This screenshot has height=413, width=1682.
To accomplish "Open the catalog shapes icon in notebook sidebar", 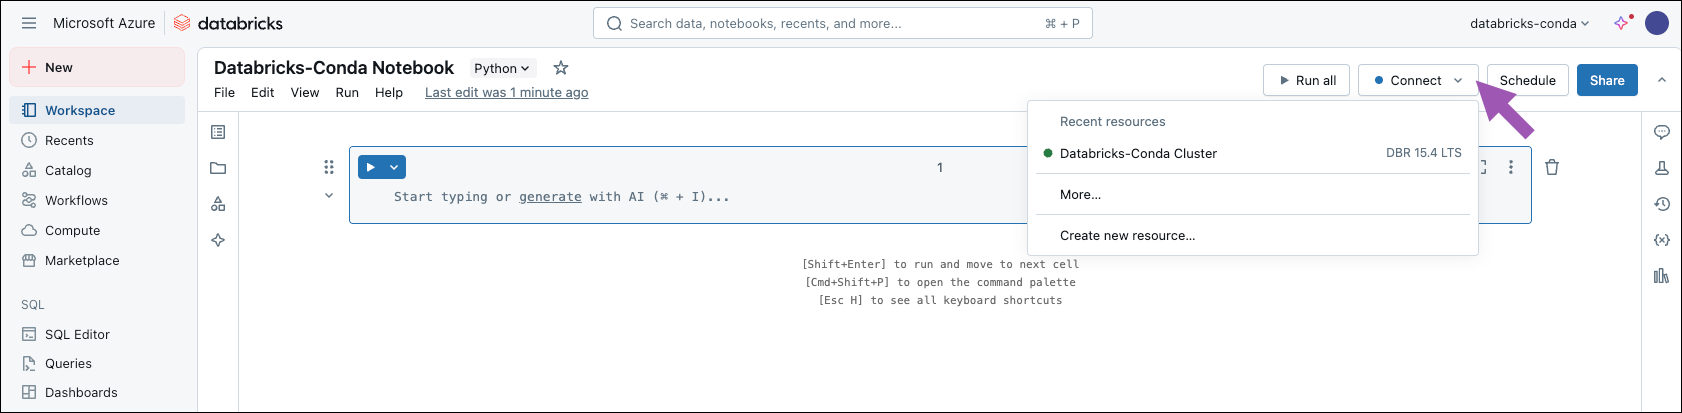I will [218, 204].
